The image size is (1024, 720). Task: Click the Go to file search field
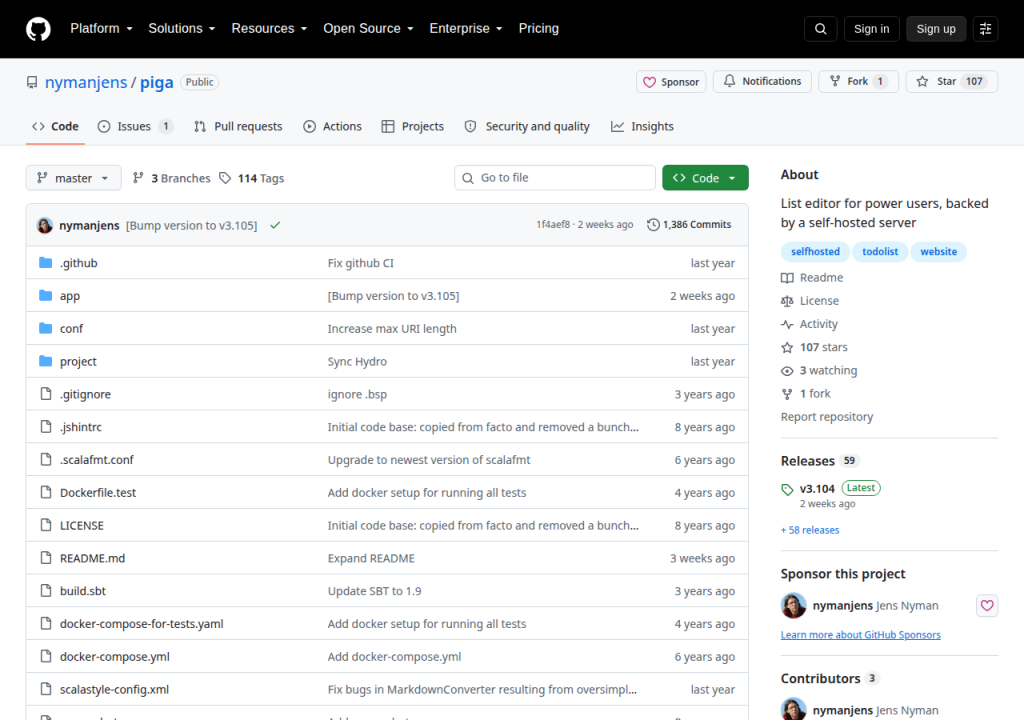point(555,178)
